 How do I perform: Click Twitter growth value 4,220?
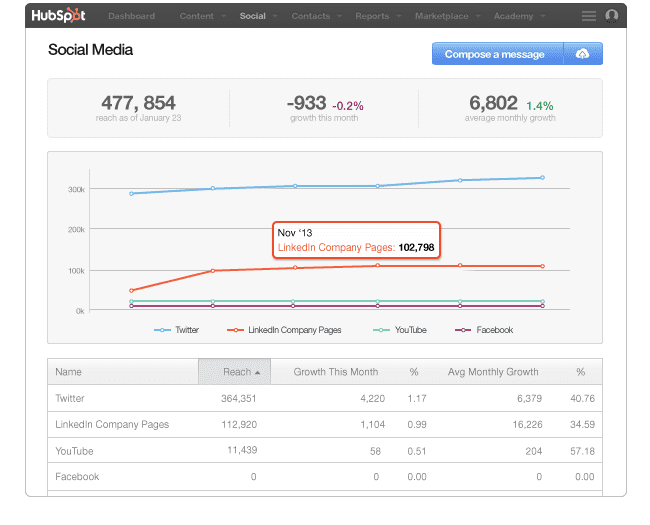(x=373, y=399)
